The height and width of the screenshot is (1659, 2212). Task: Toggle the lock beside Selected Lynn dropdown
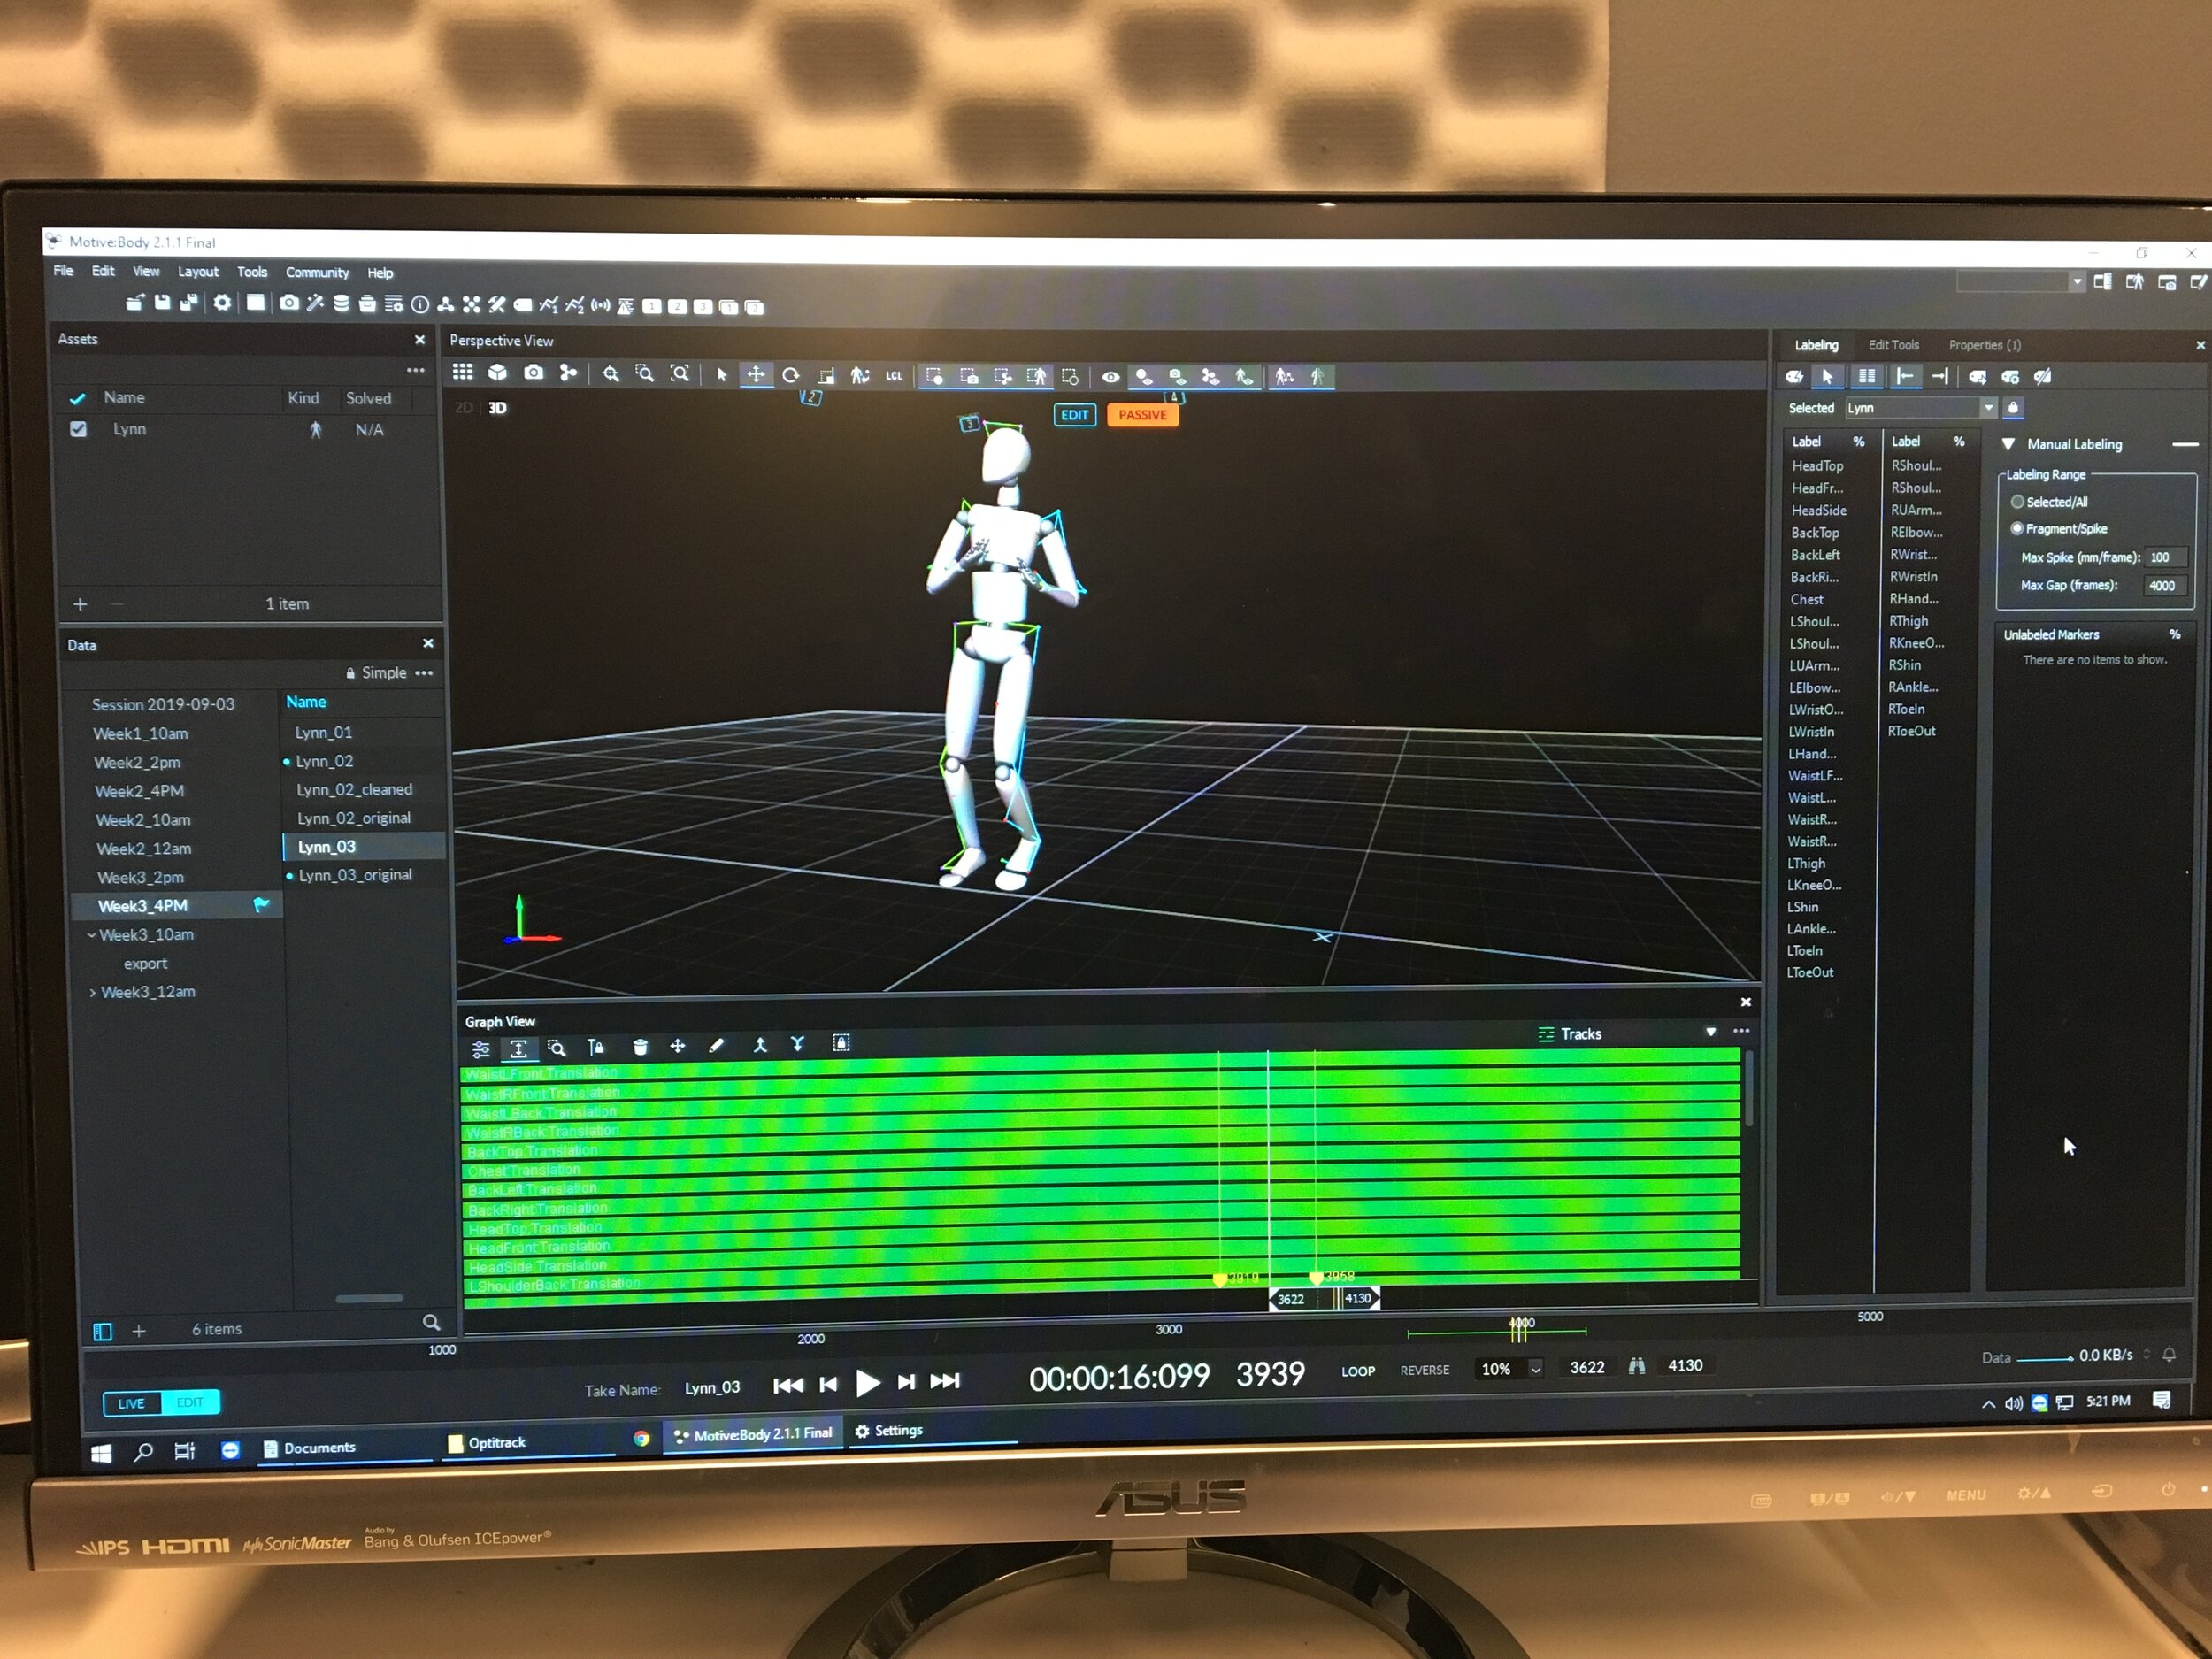pos(2013,408)
